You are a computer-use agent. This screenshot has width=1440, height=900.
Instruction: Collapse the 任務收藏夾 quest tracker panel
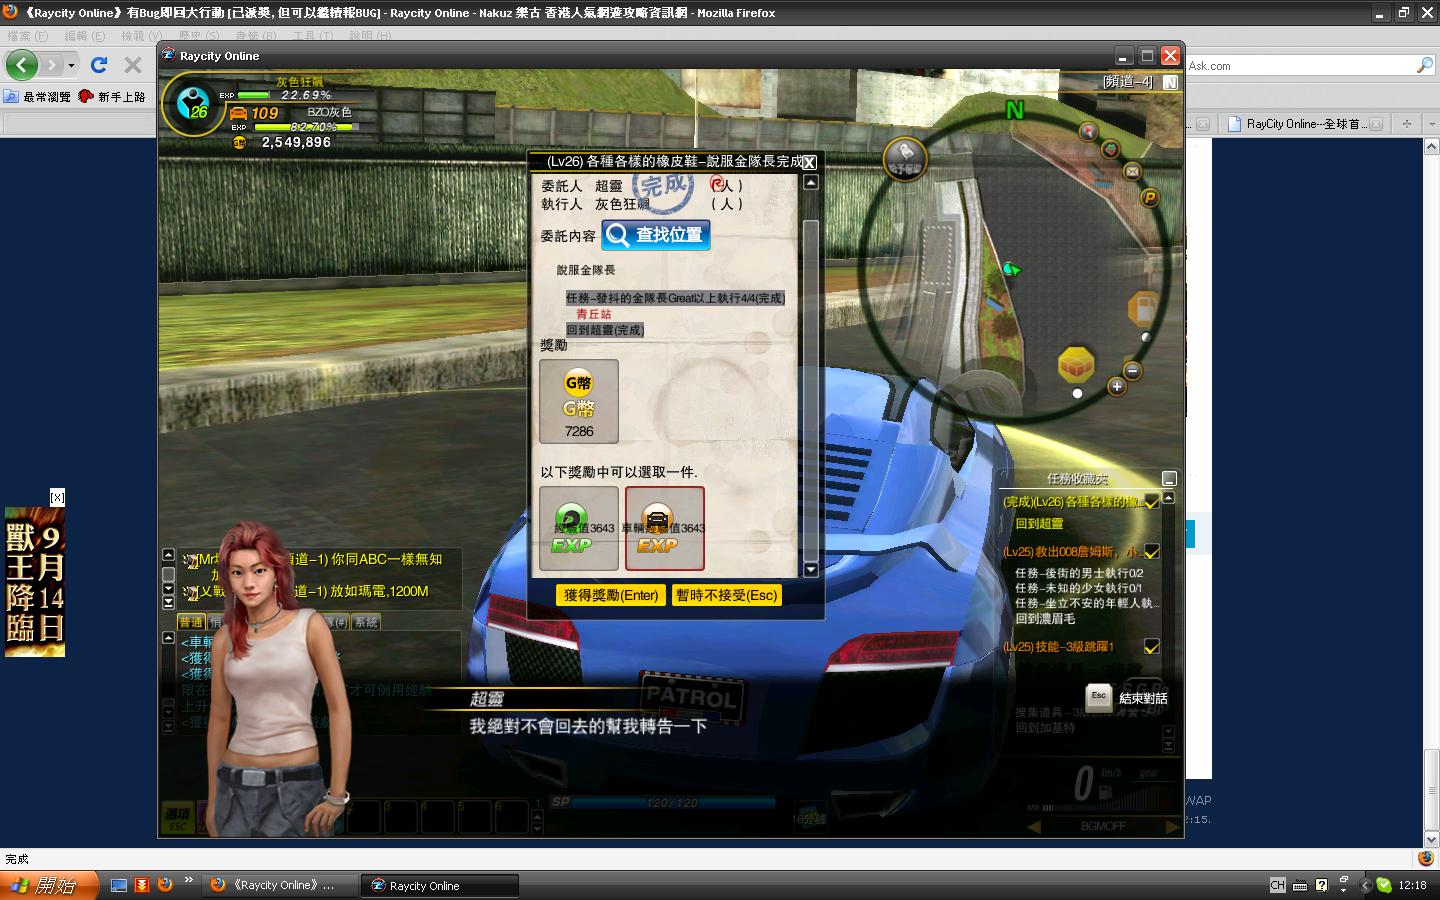1169,479
